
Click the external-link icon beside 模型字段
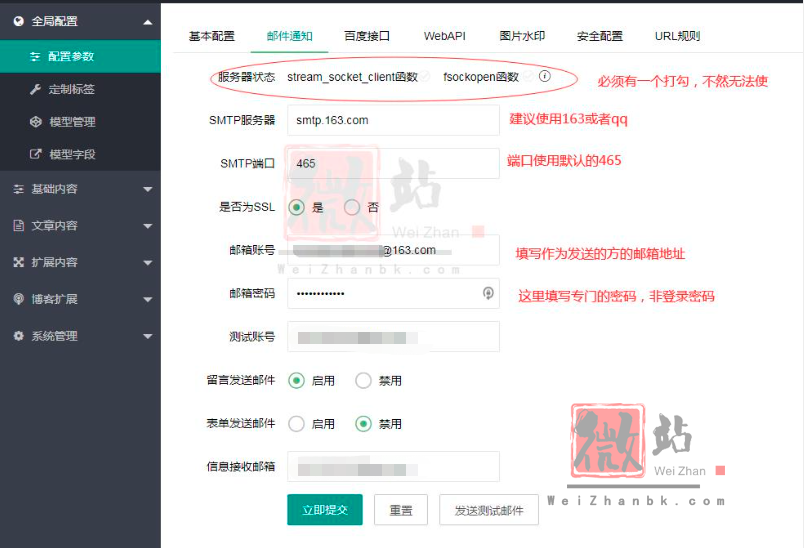tap(35, 154)
